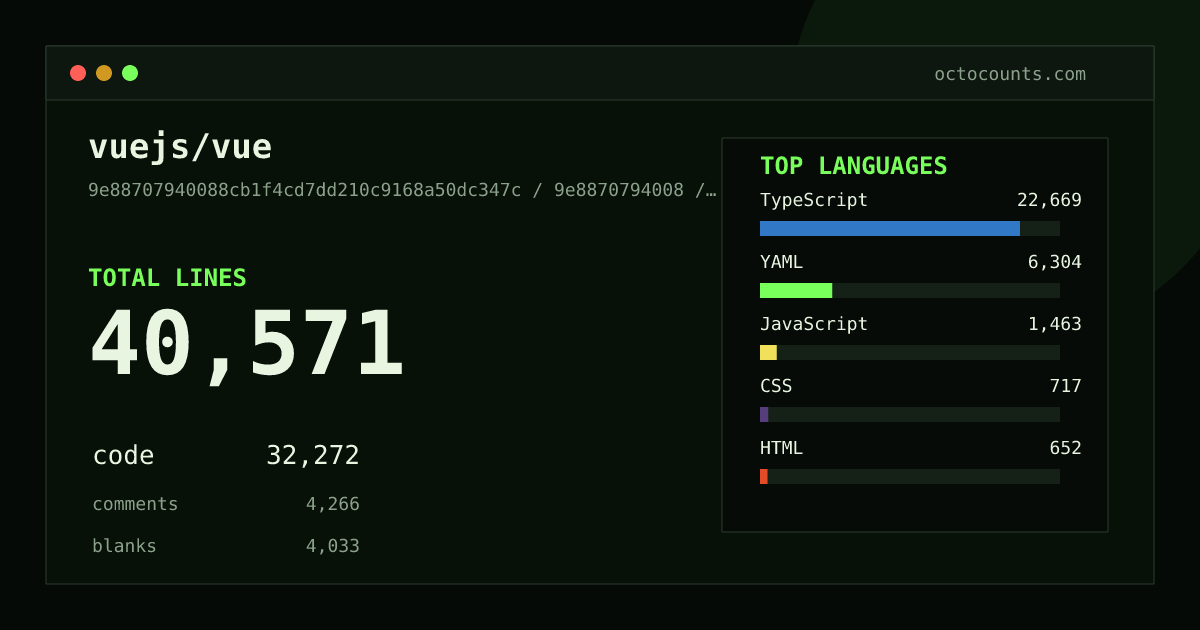Screen dimensions: 1200x630
Task: Click the HTML language label
Action: click(781, 448)
